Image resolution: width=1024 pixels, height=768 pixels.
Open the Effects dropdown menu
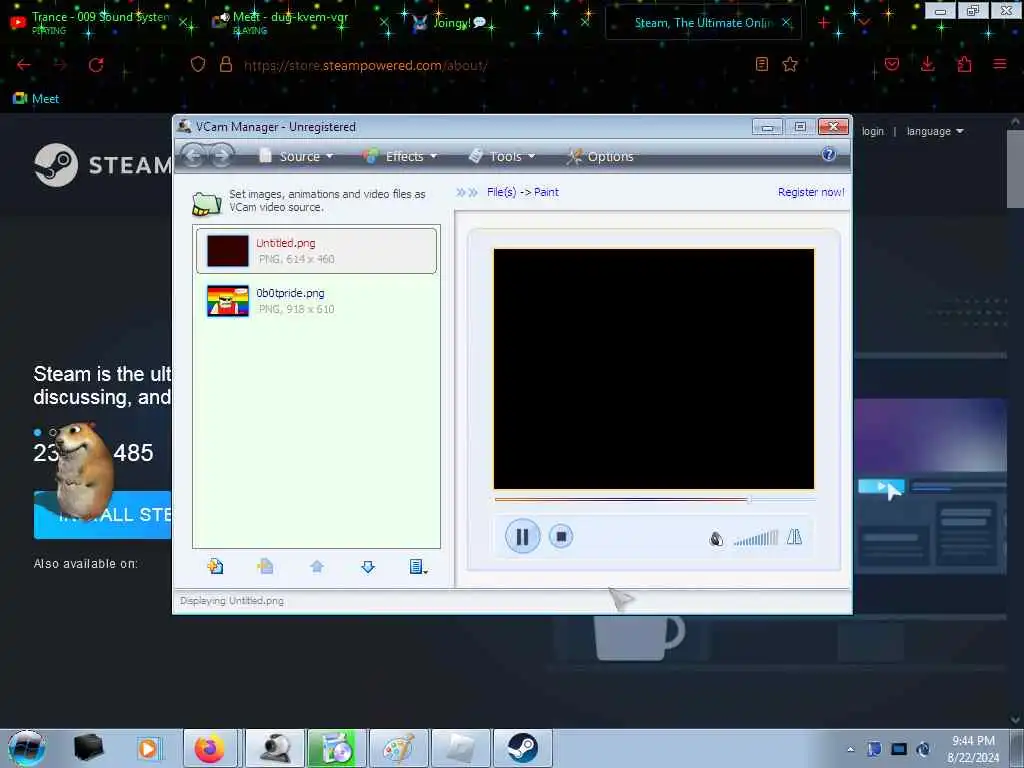tap(400, 157)
